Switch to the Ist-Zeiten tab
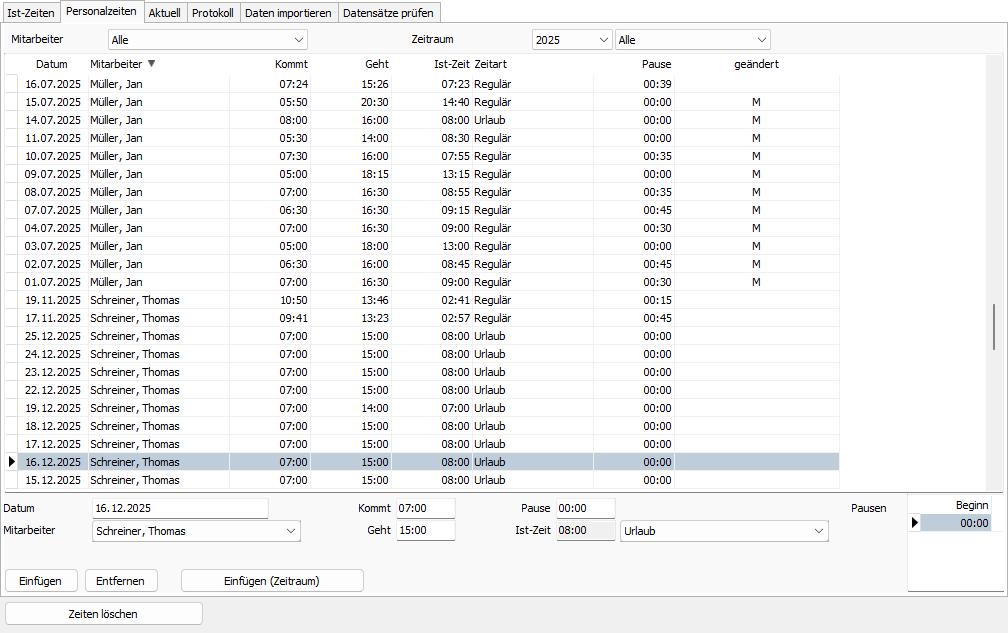Screen dimensions: 1008x633 [31, 13]
